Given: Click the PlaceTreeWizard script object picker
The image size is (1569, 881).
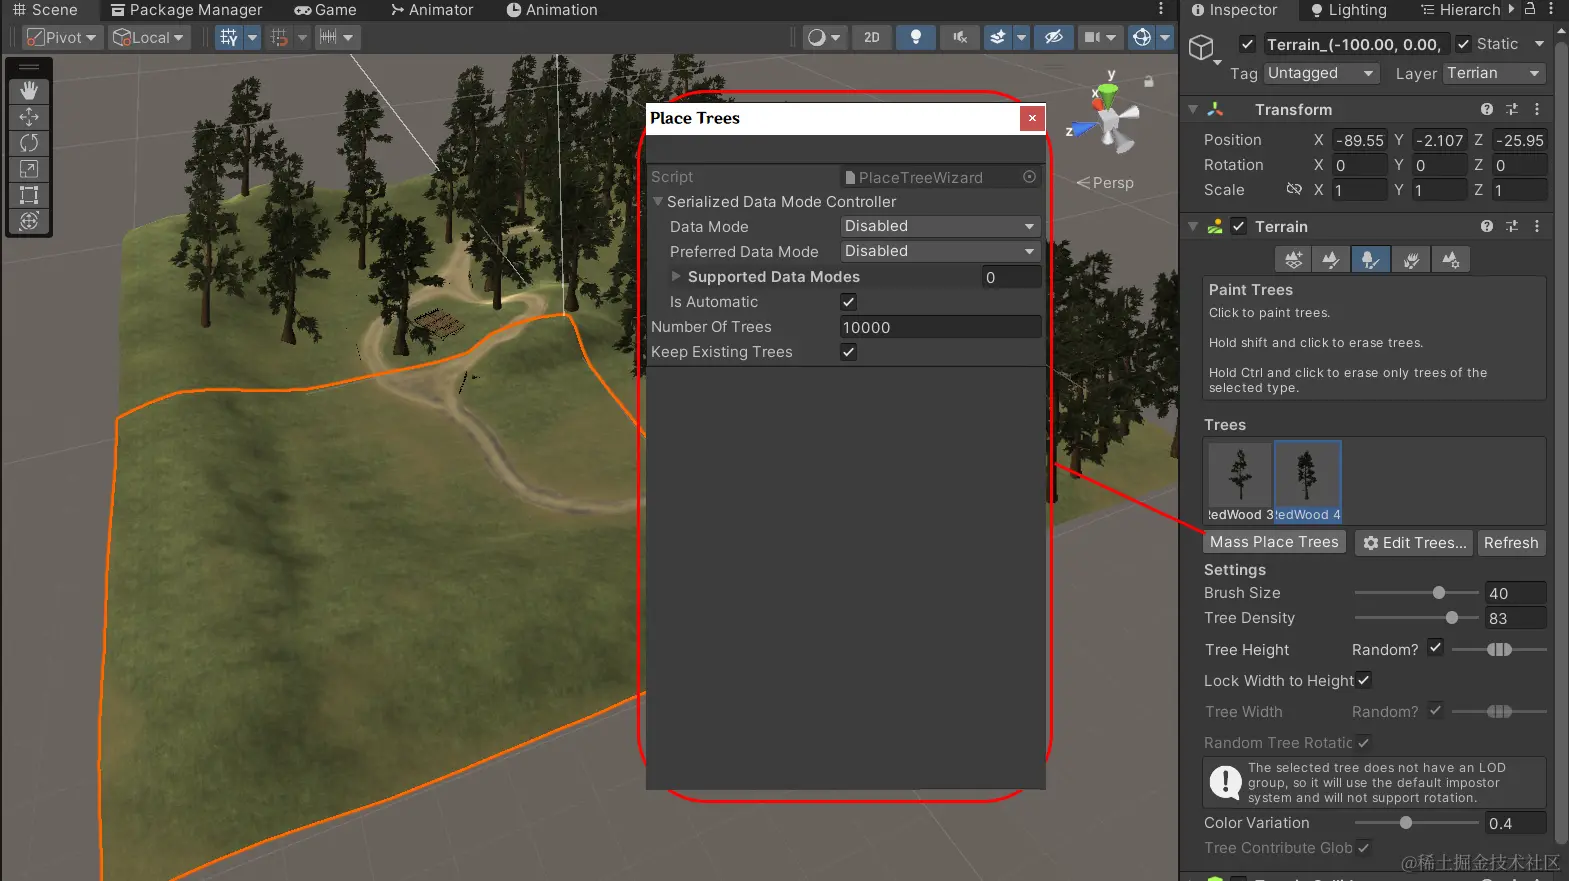Looking at the screenshot, I should (1029, 177).
